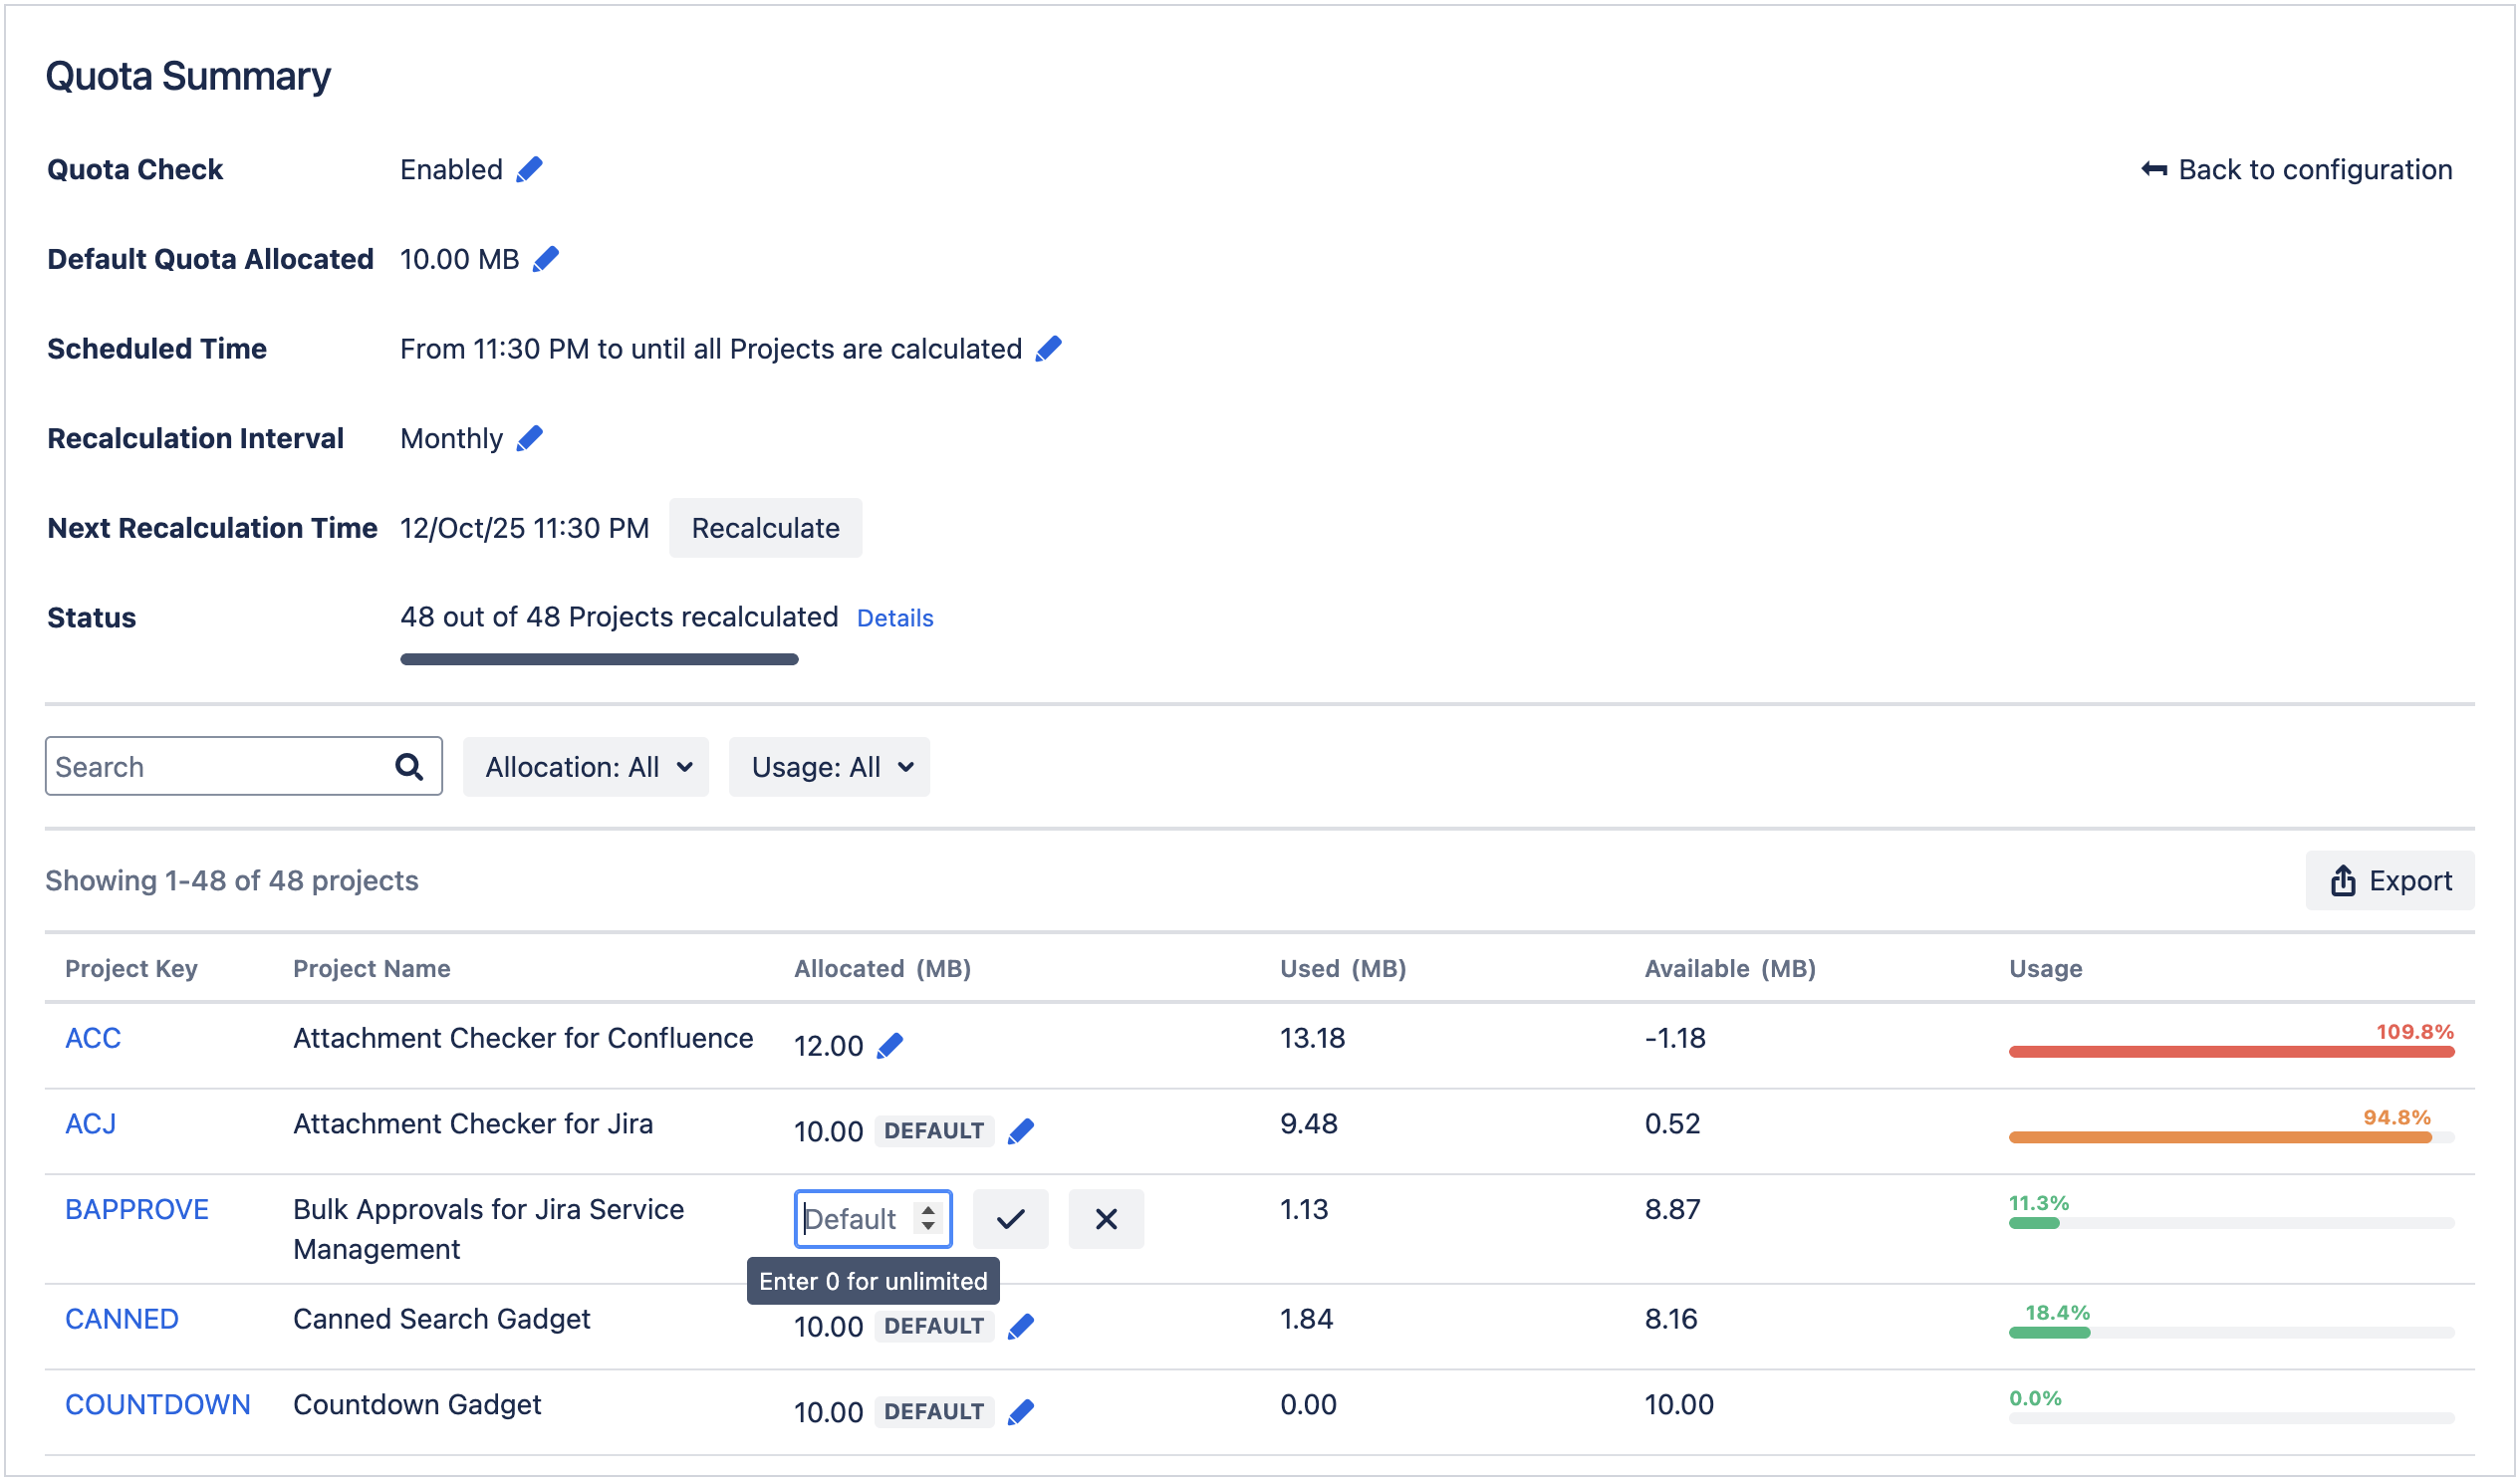Viewport: 2520px width, 1481px height.
Task: Open the Details link in Status
Action: click(895, 619)
